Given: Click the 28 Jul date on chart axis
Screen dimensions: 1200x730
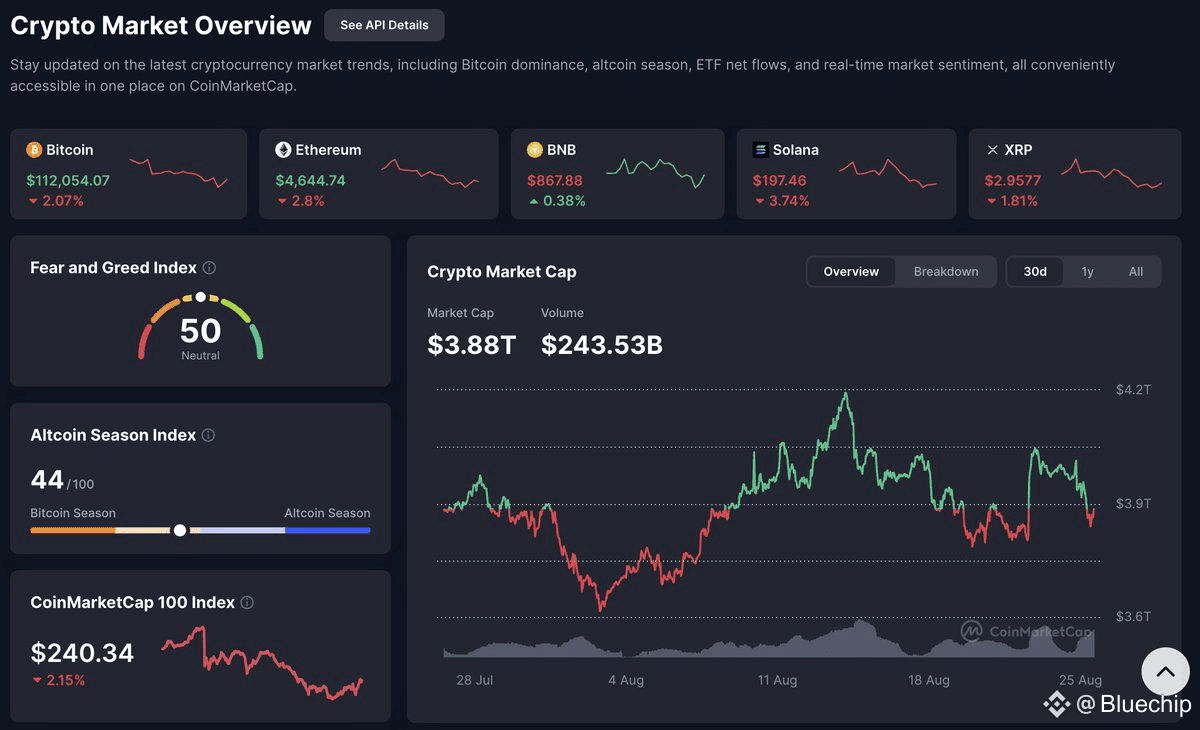Looking at the screenshot, I should [x=475, y=680].
